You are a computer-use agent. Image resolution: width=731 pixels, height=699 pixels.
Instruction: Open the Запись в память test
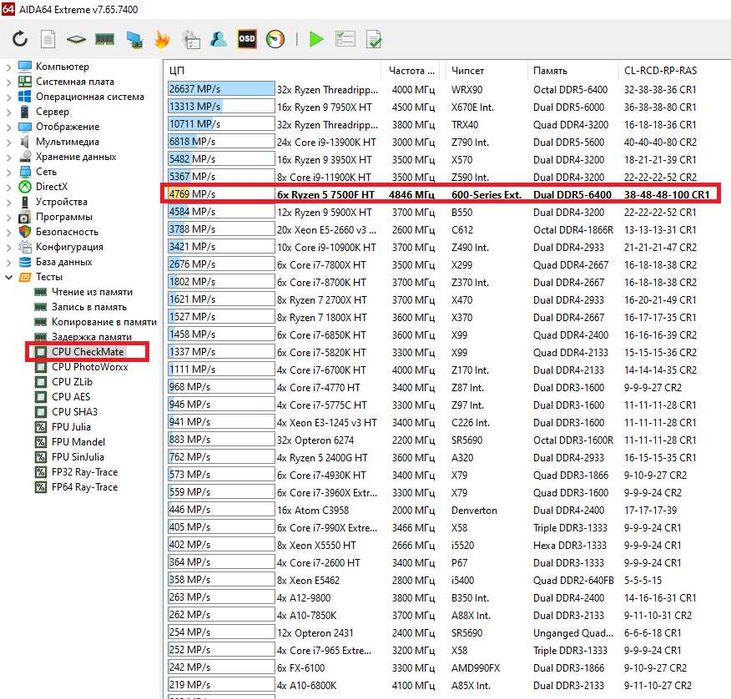pos(89,307)
